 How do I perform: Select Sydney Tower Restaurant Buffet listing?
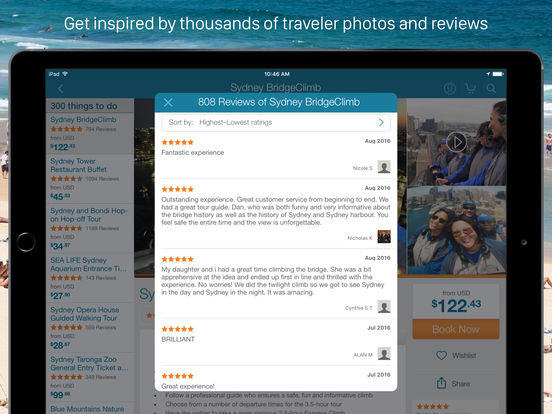tap(90, 179)
